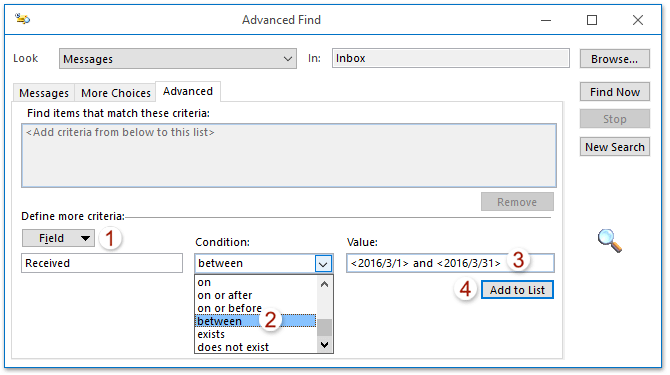Choose the "between" list option
This screenshot has height=375, width=670.
pos(256,321)
